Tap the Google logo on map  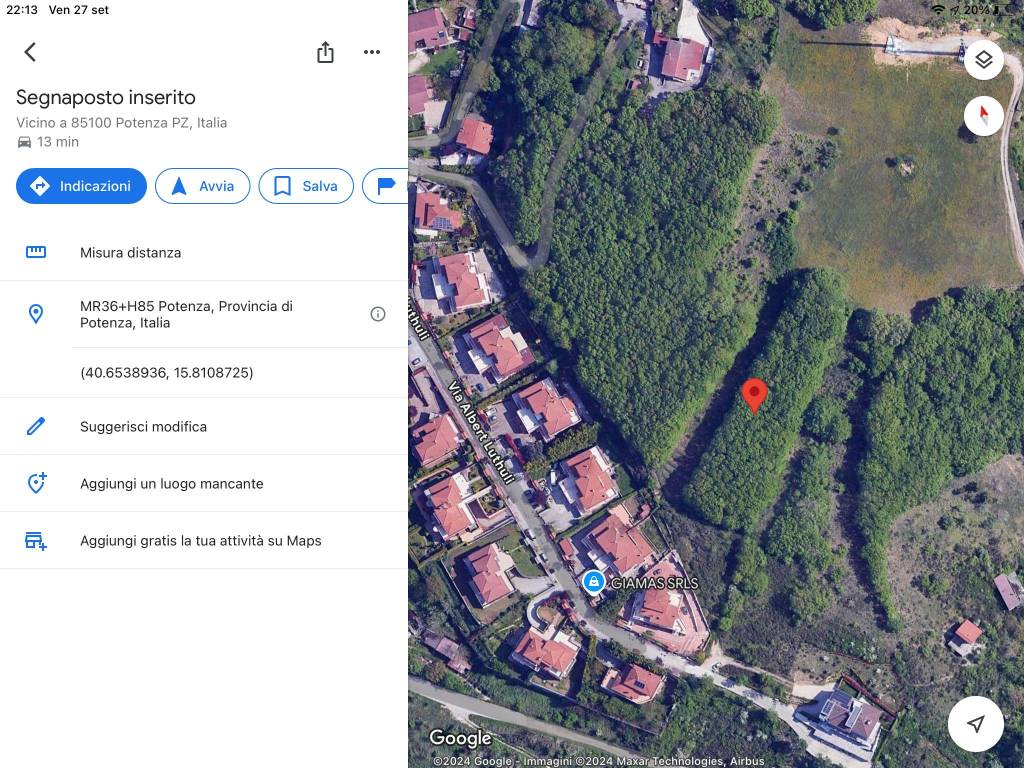pyautogui.click(x=460, y=739)
